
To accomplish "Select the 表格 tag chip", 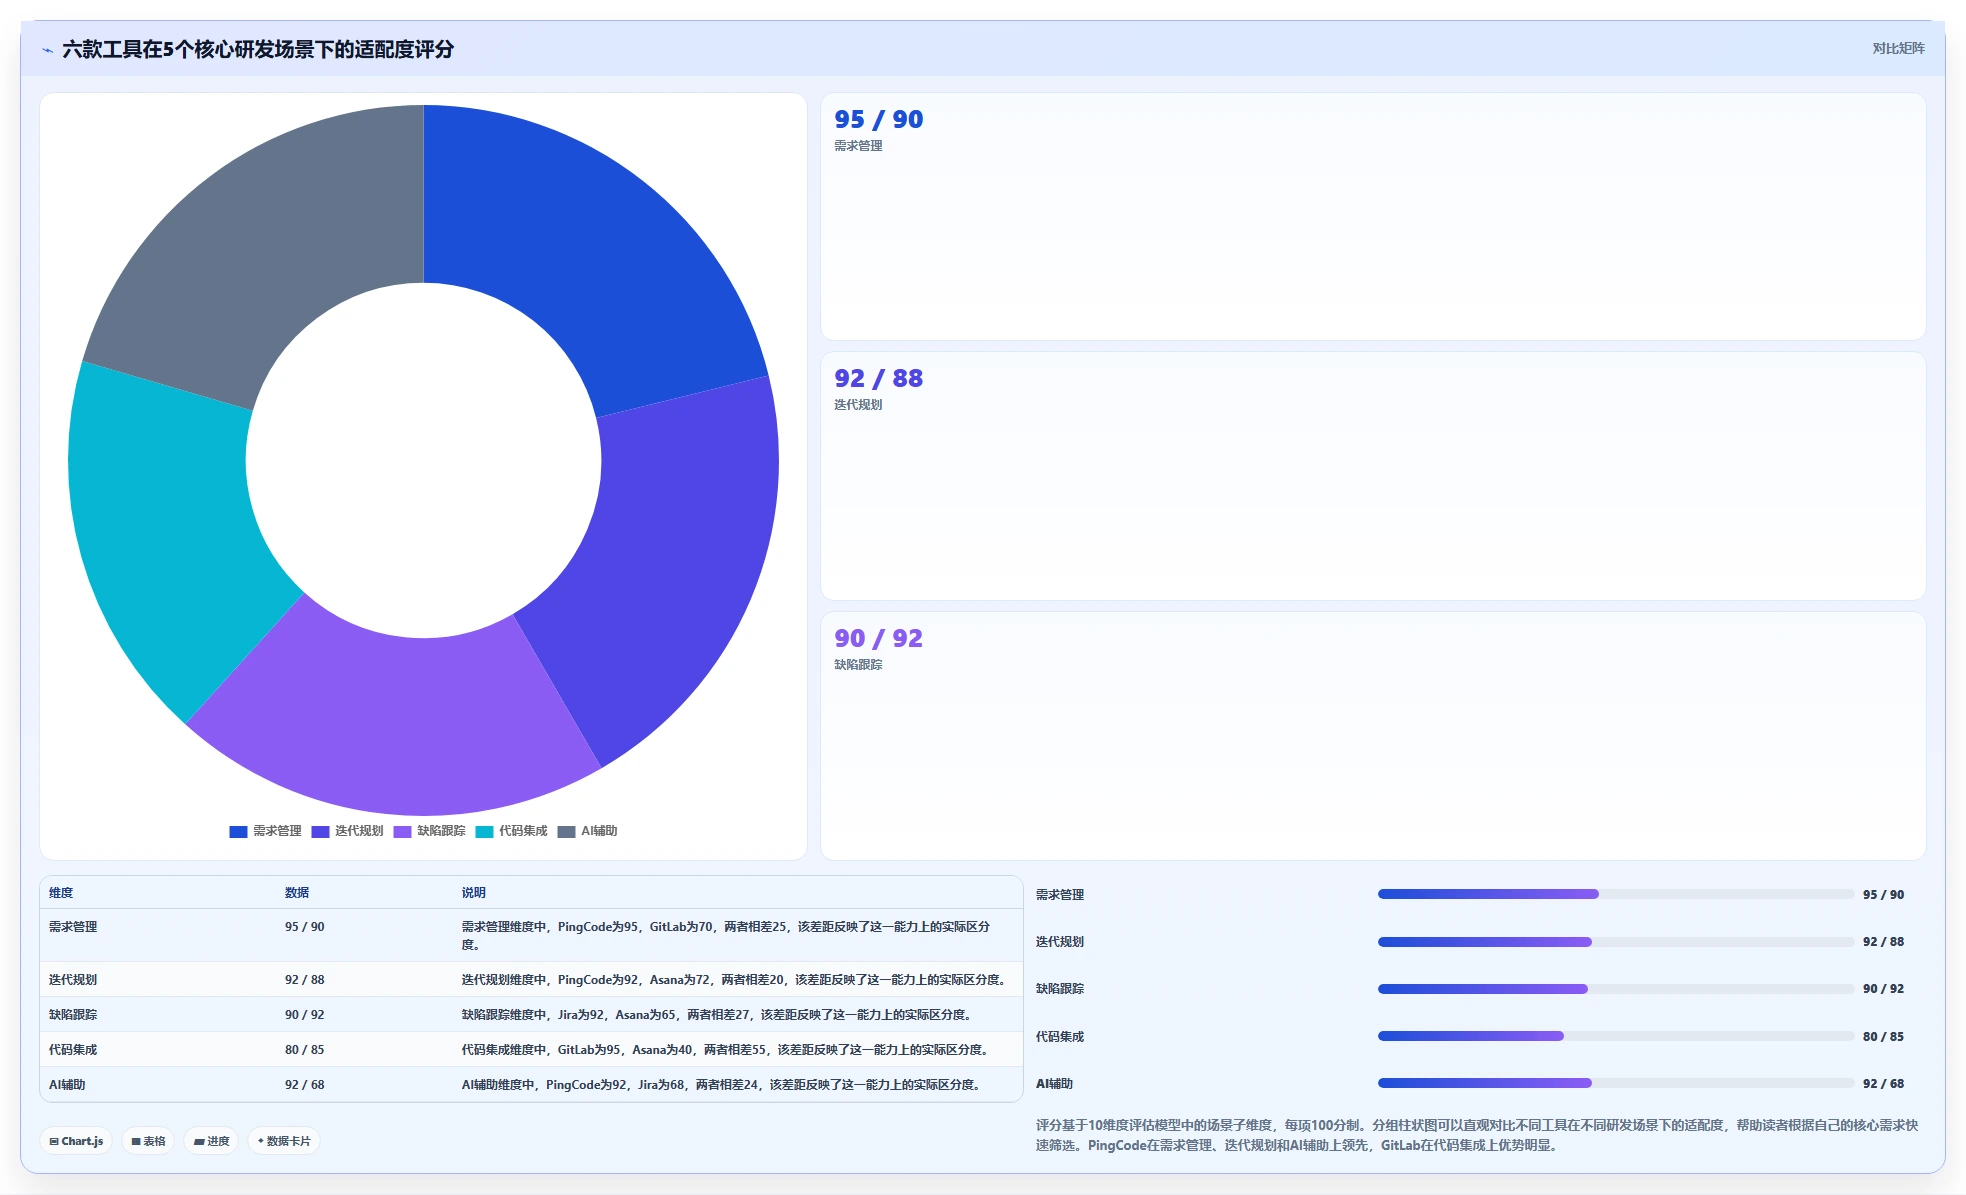I will (148, 1141).
